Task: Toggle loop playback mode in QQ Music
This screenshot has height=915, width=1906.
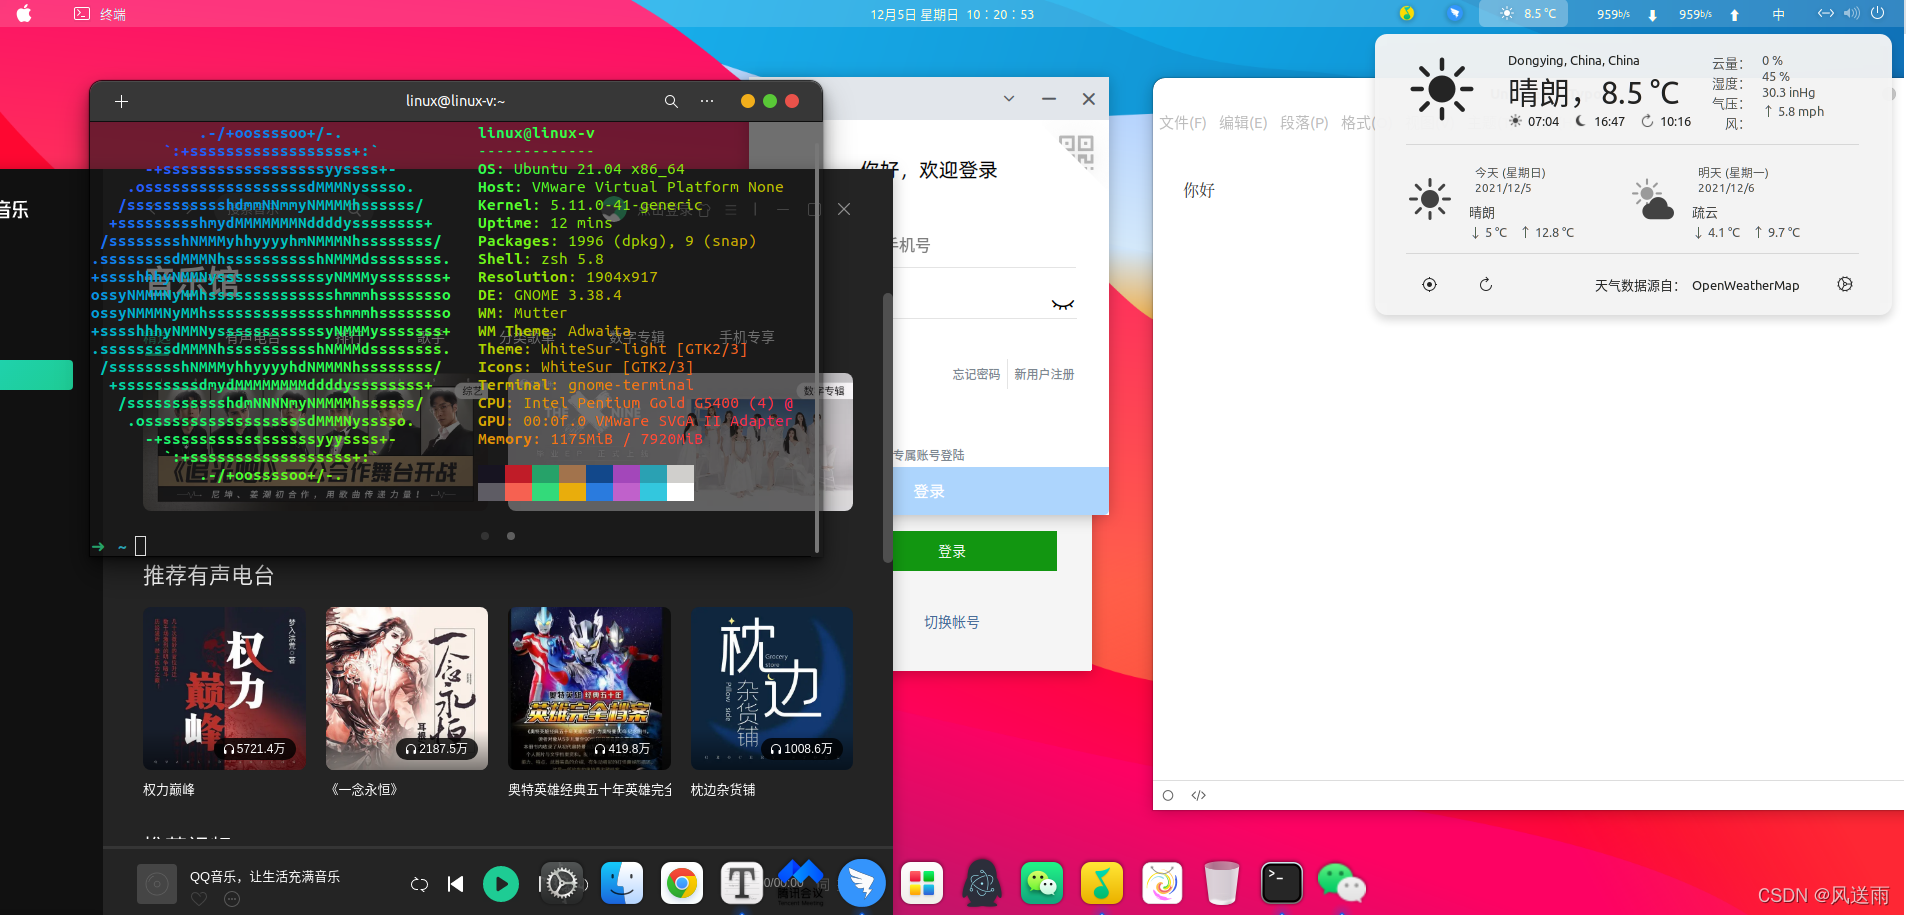Action: (419, 884)
